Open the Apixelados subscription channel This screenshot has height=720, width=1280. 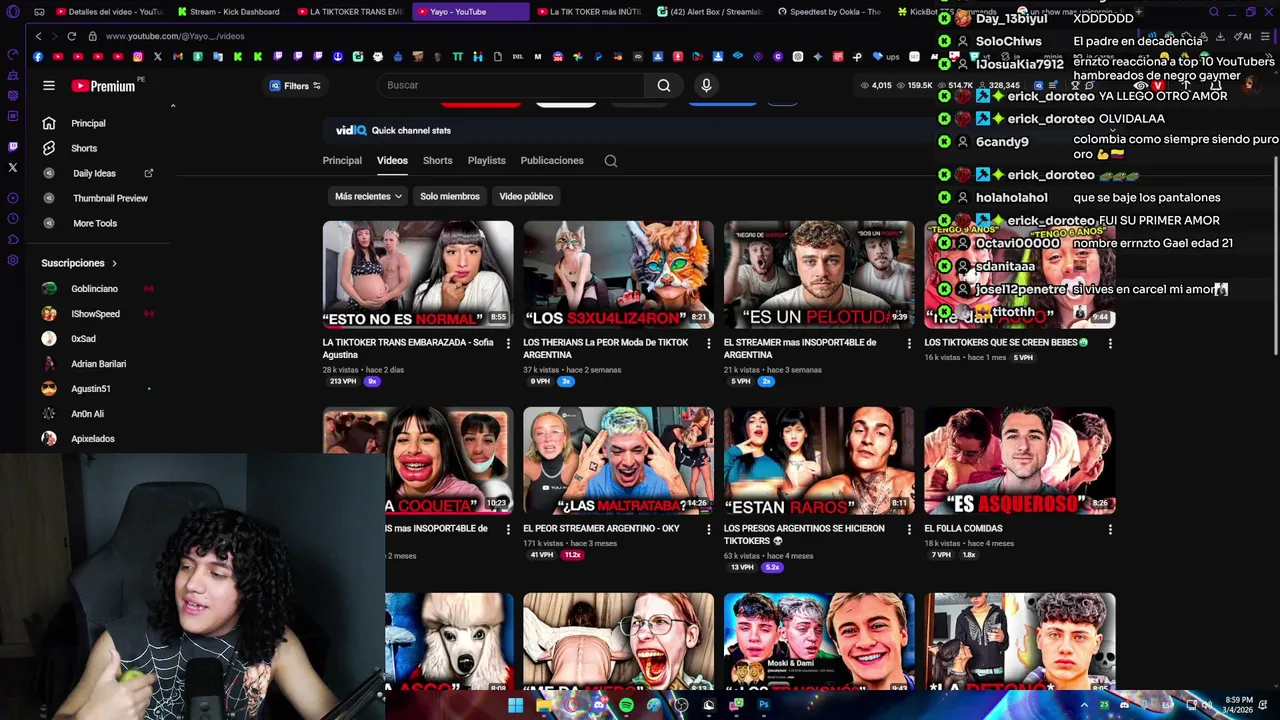pos(92,439)
